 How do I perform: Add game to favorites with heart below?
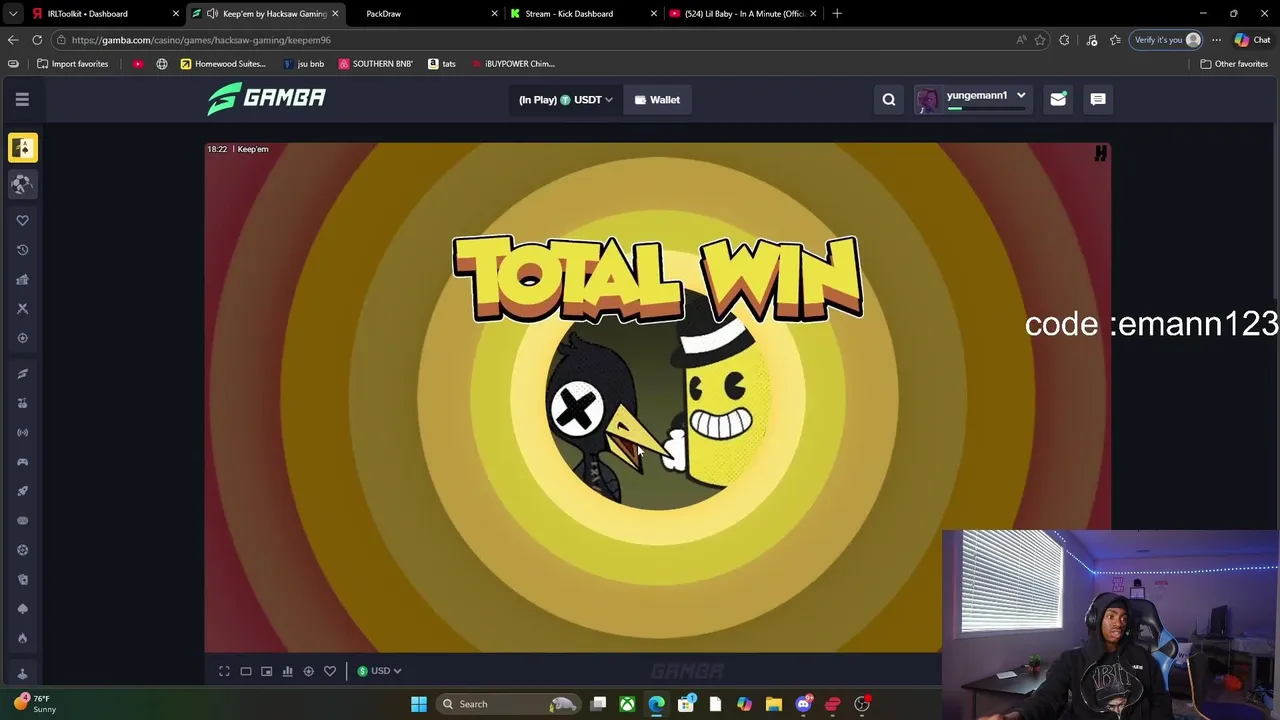pyautogui.click(x=329, y=671)
